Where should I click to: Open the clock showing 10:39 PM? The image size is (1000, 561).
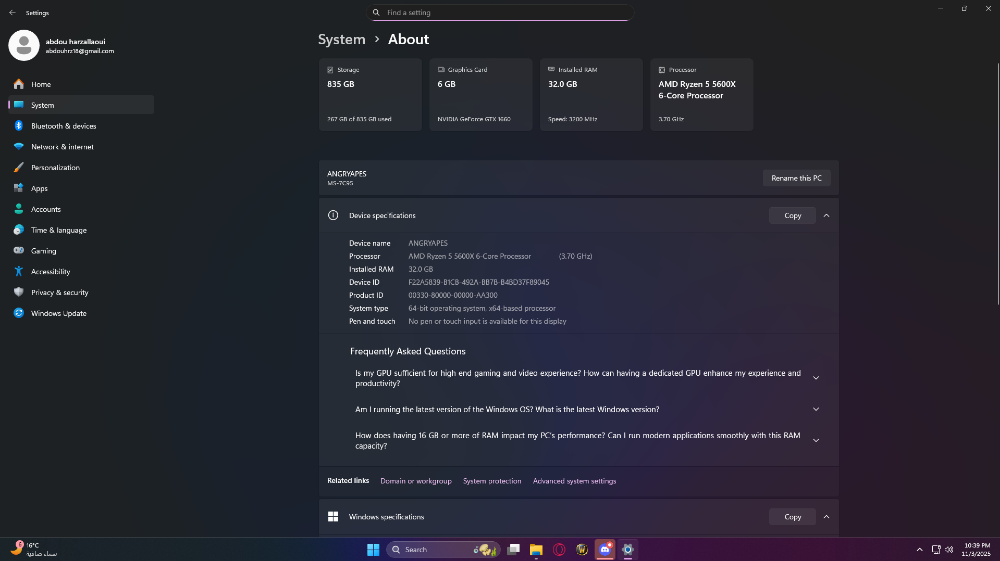pyautogui.click(x=977, y=550)
